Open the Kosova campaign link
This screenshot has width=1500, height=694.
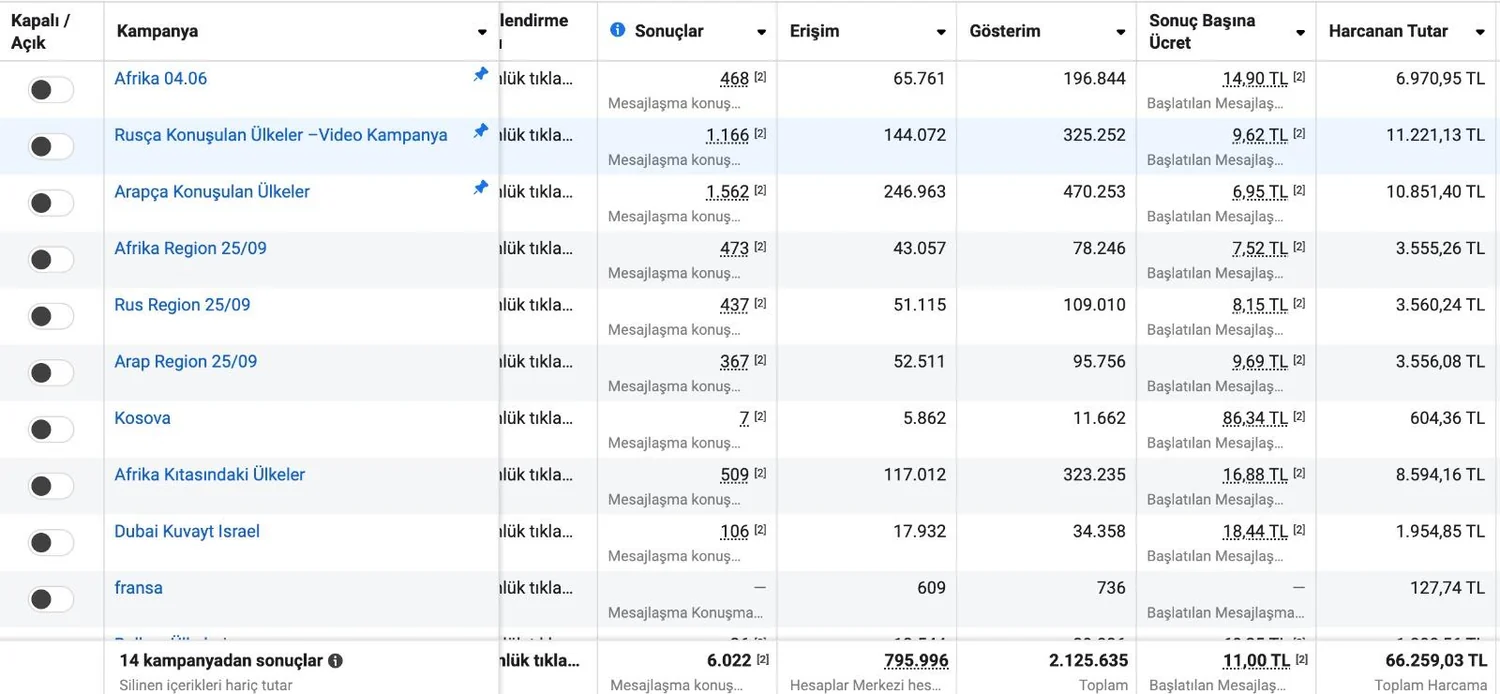[x=142, y=418]
